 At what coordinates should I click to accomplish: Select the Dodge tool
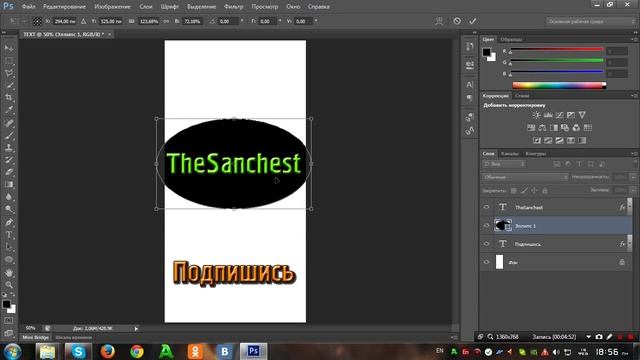click(9, 209)
